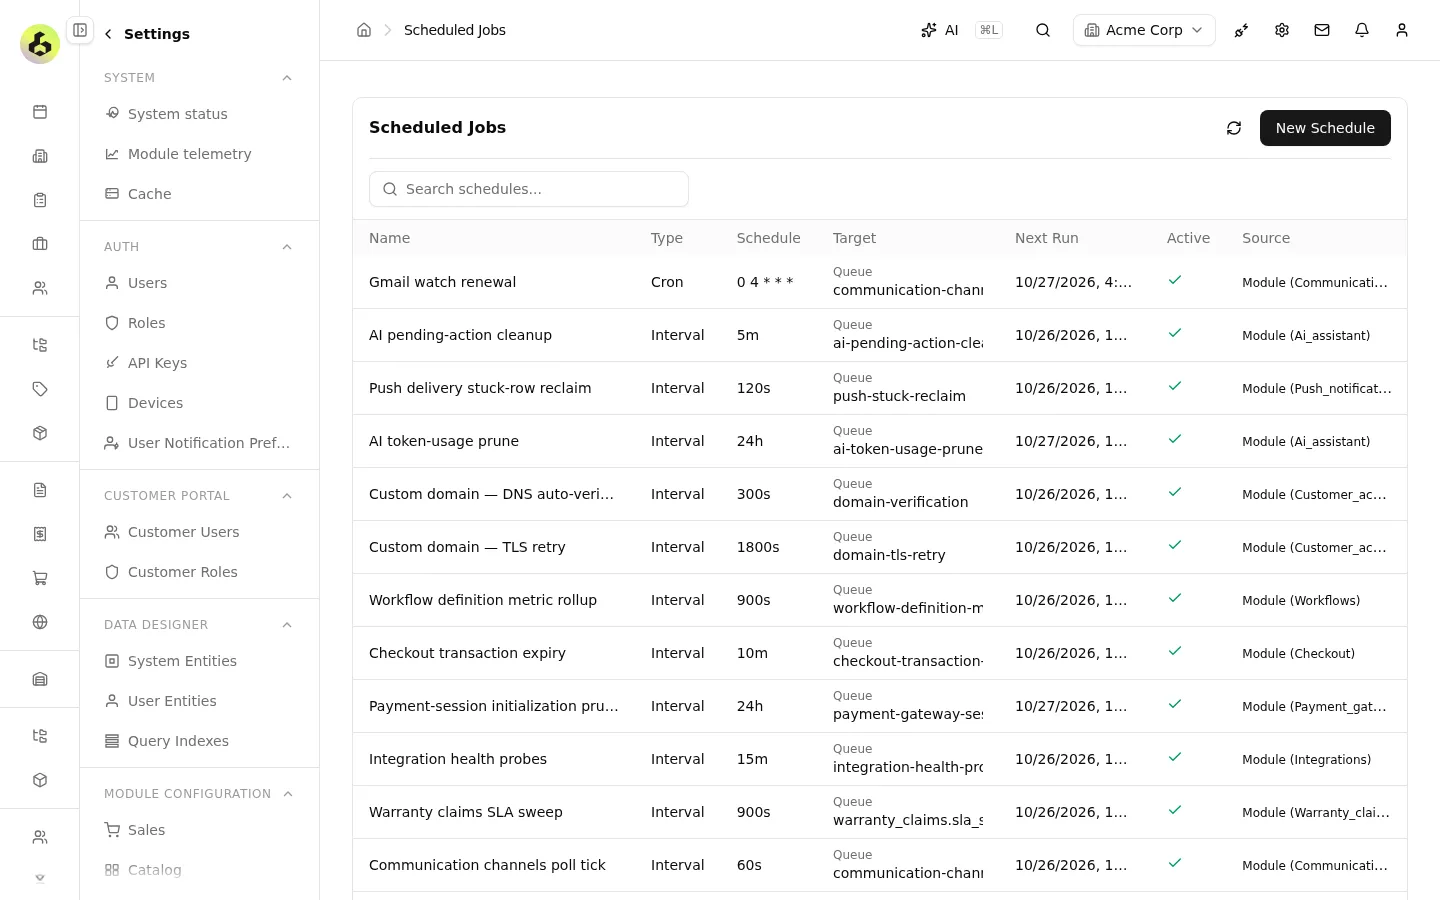Collapse the MODULE CONFIGURATION section chevron
1440x900 pixels.
(288, 794)
